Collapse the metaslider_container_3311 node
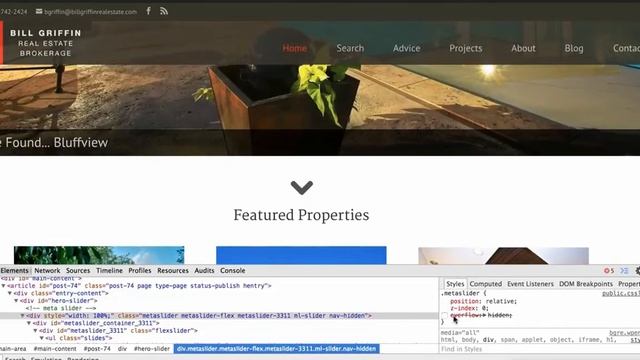Screen dimensions: 640x360 29,323
